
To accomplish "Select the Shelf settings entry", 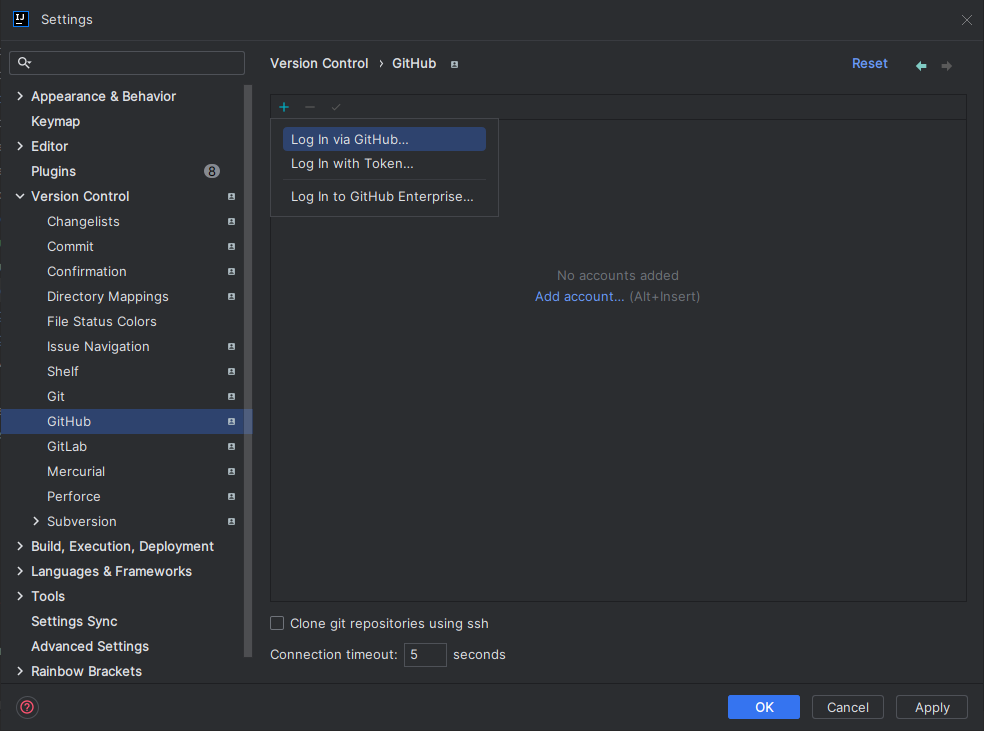I will coord(63,371).
